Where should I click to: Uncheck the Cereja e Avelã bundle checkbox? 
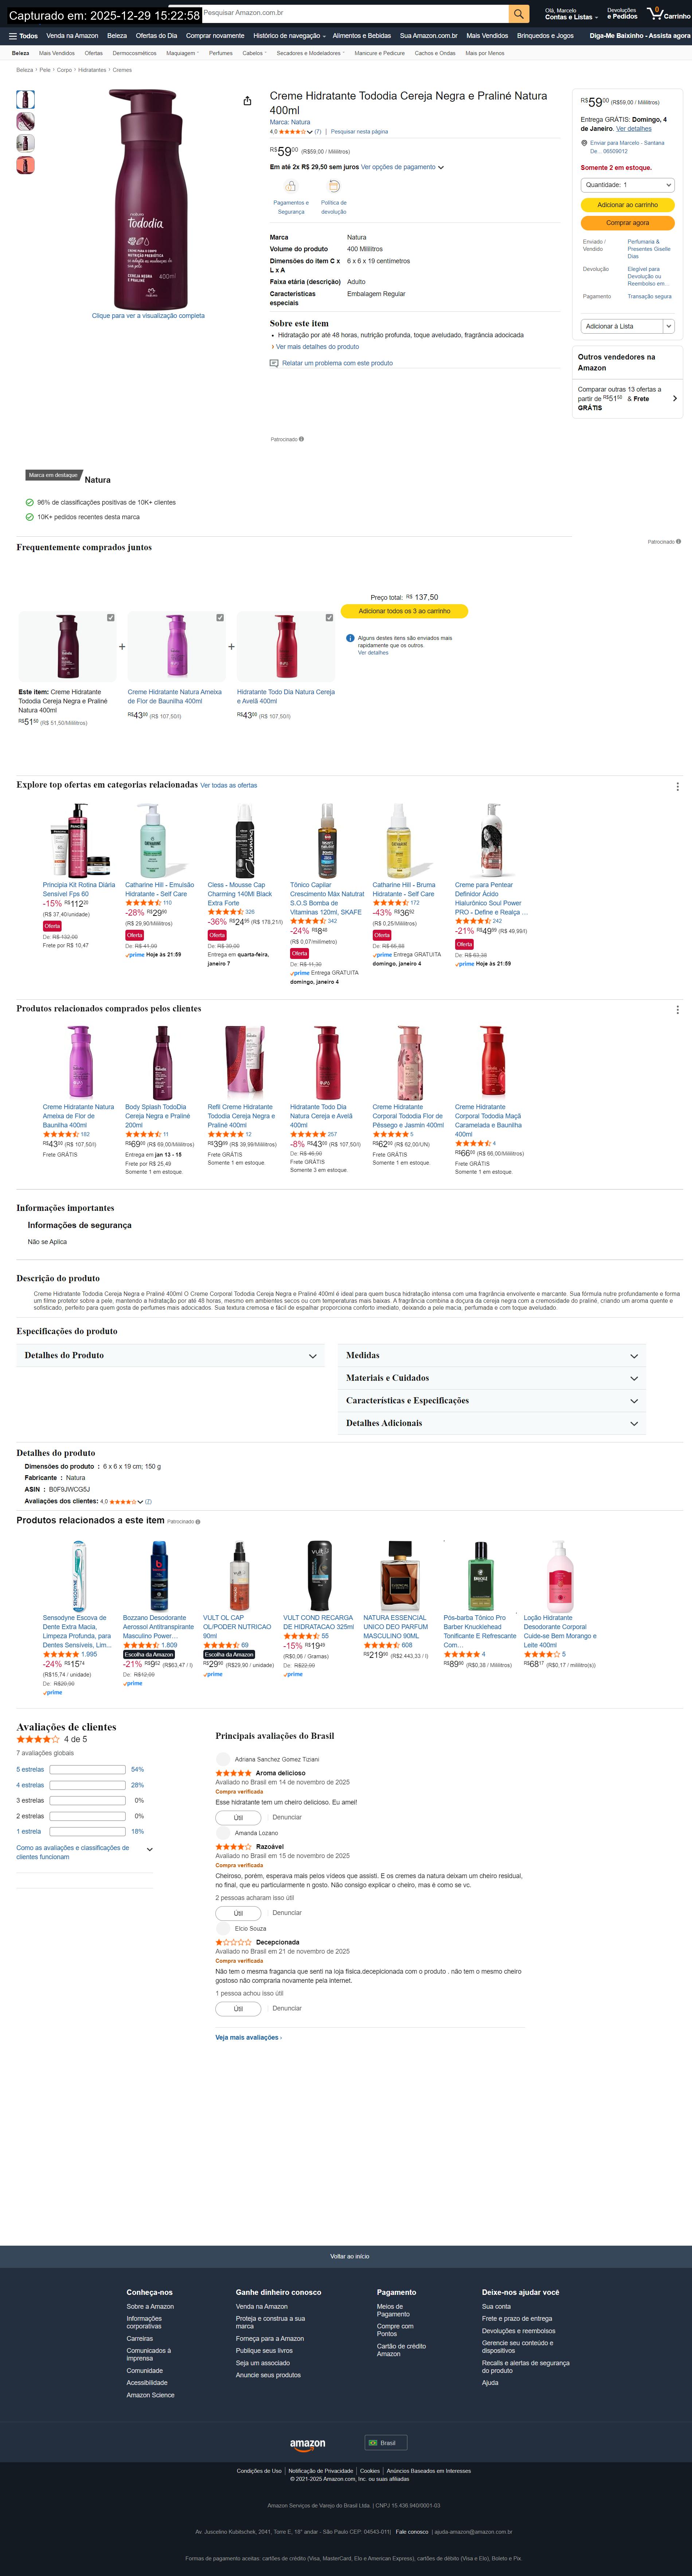pyautogui.click(x=329, y=618)
